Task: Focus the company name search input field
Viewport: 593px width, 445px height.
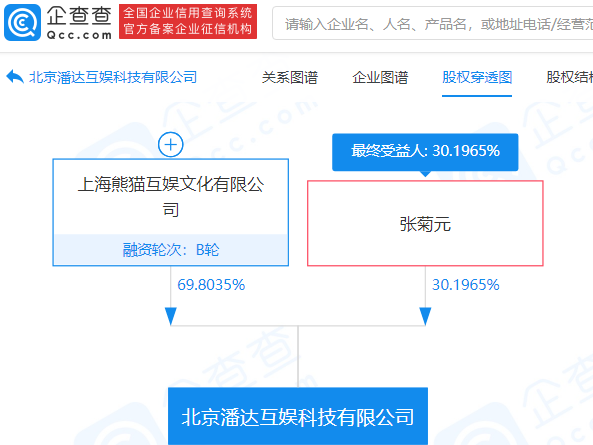Action: pyautogui.click(x=433, y=23)
